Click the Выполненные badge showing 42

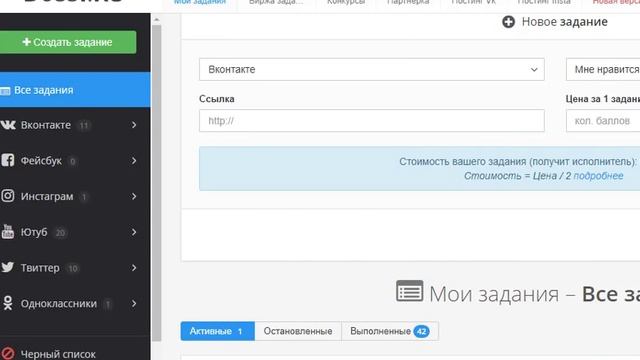pos(421,331)
